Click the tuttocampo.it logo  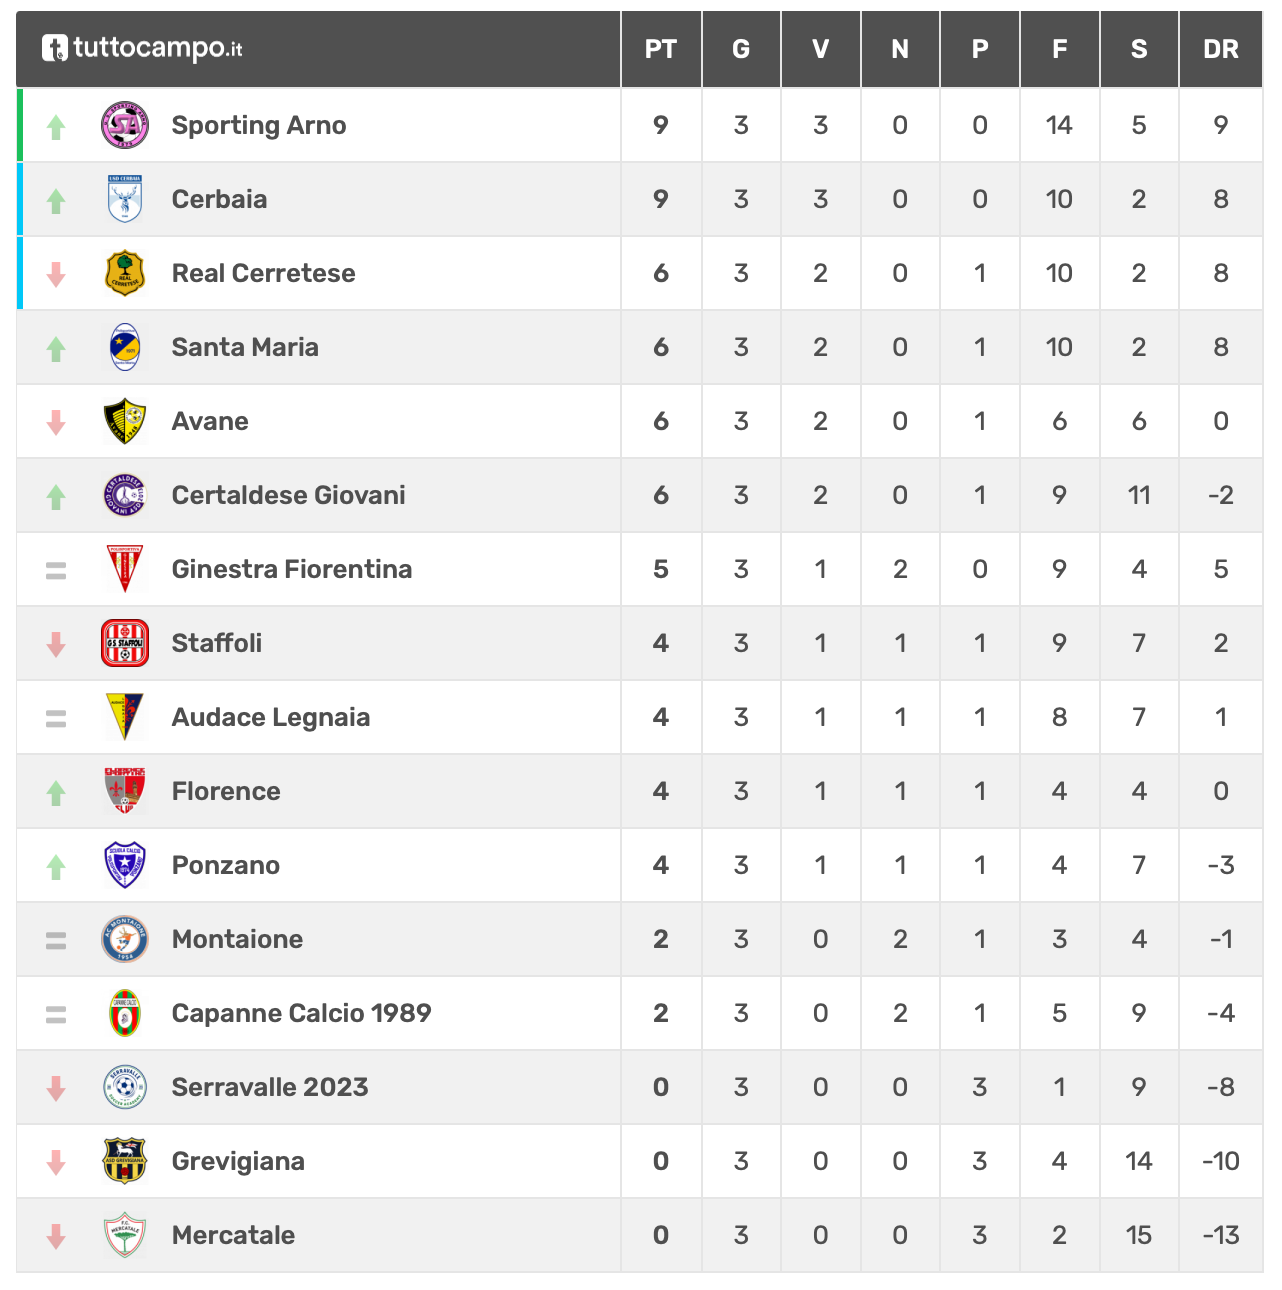[141, 48]
